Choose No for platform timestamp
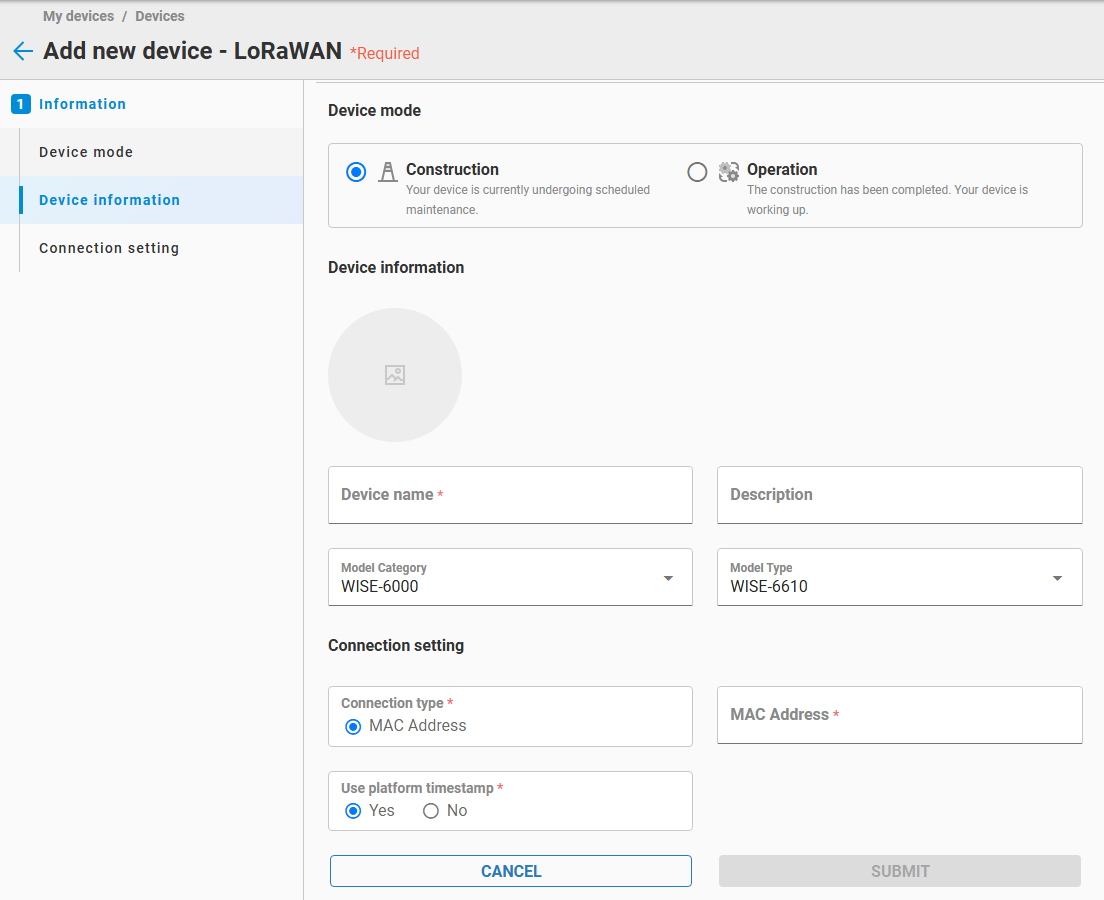The image size is (1104, 900). click(x=431, y=811)
